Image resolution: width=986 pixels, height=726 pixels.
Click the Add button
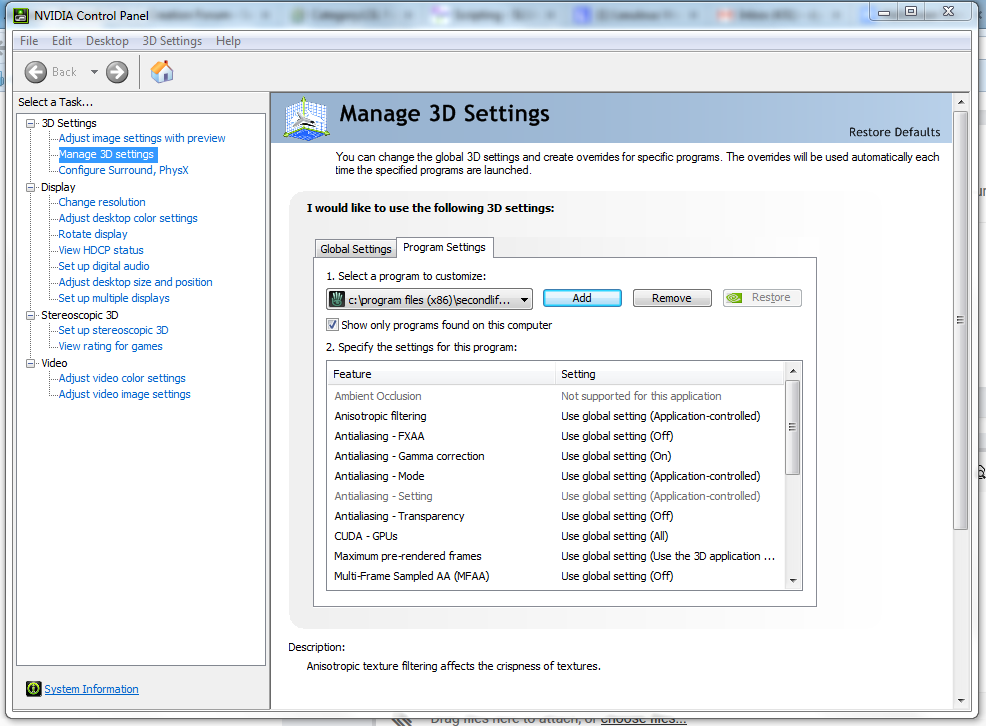click(582, 298)
